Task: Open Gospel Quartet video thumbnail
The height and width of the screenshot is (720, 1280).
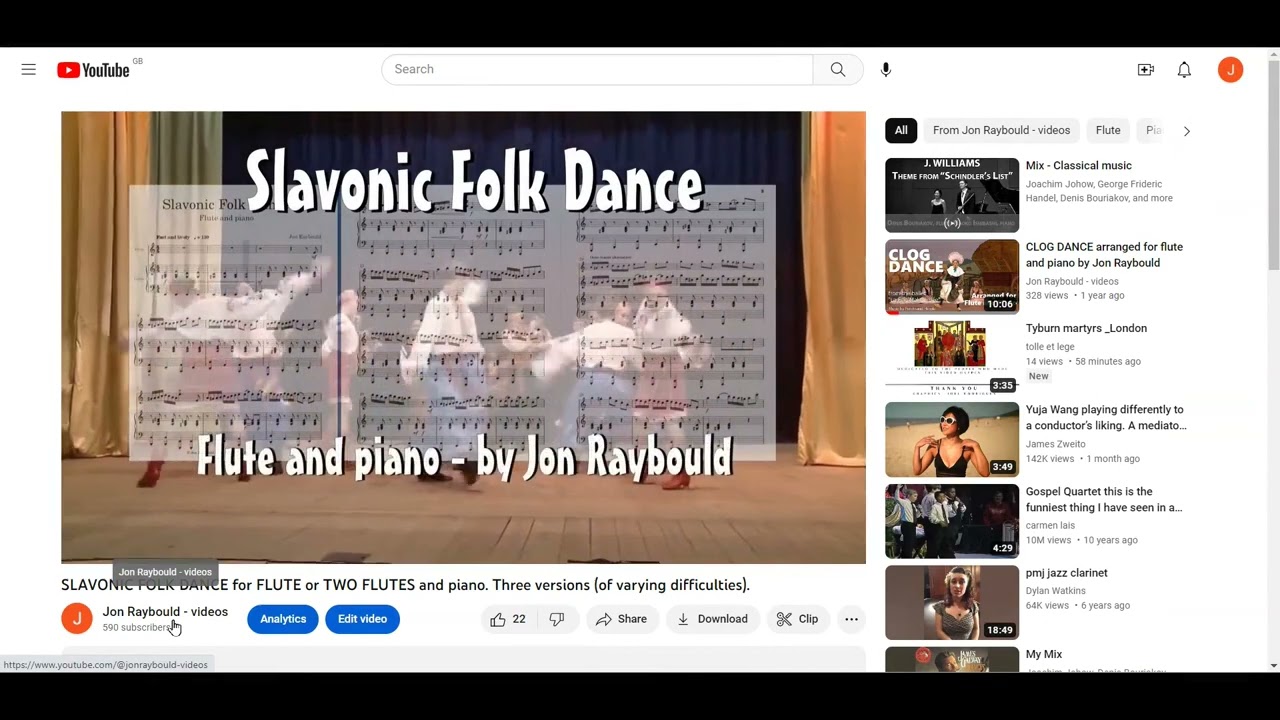Action: point(952,521)
